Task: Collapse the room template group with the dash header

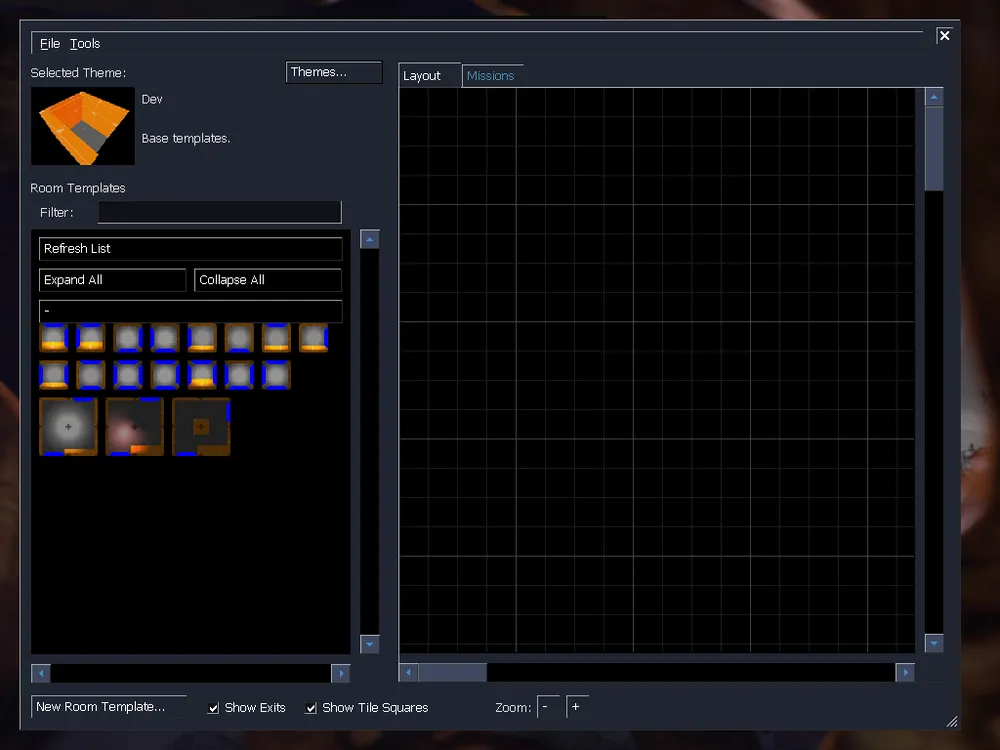Action: tap(190, 311)
